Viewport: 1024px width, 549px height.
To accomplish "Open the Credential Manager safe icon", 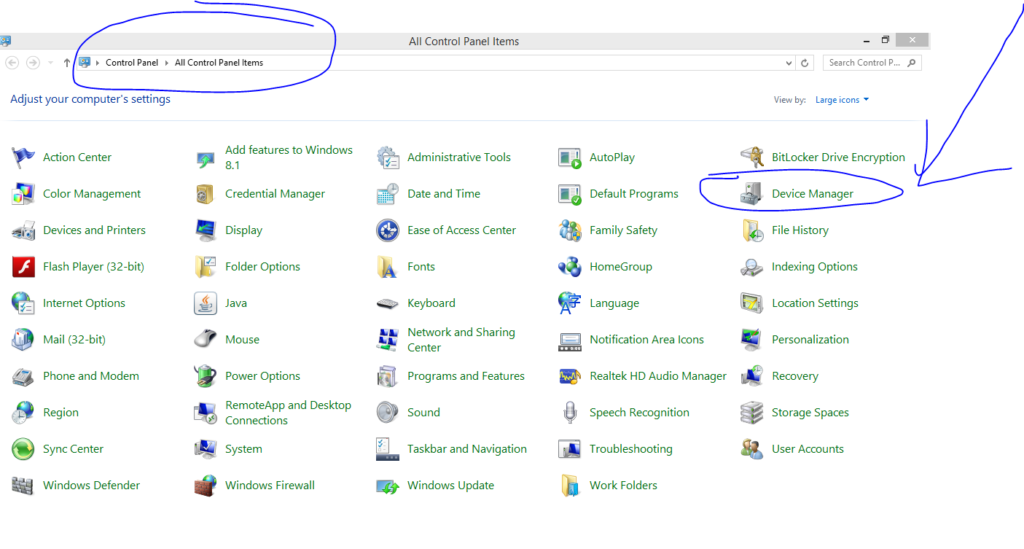I will click(205, 194).
